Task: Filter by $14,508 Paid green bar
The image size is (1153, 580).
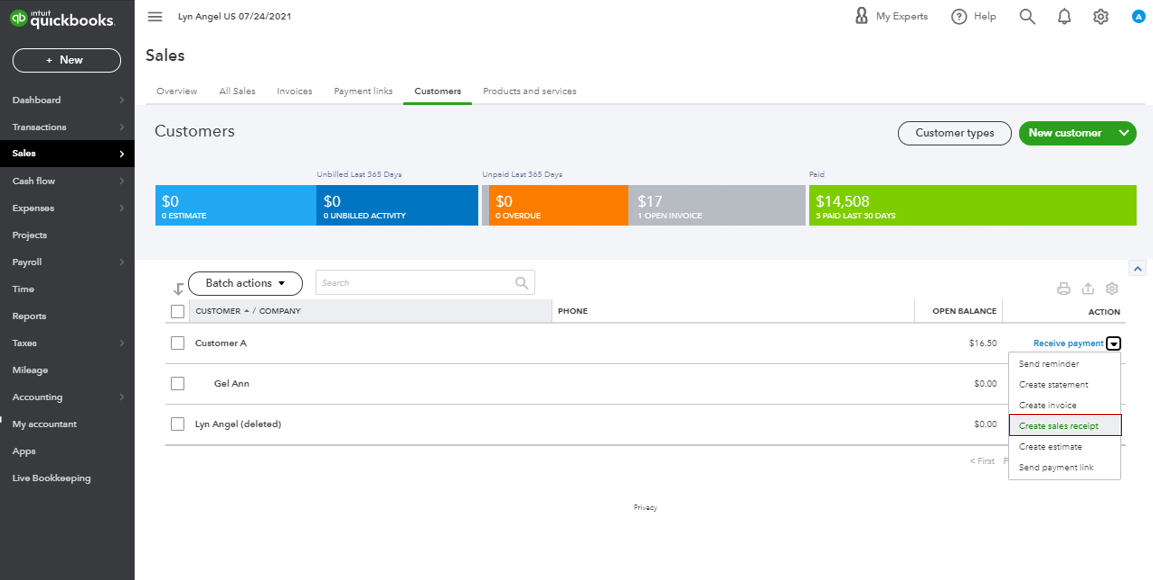Action: (972, 205)
